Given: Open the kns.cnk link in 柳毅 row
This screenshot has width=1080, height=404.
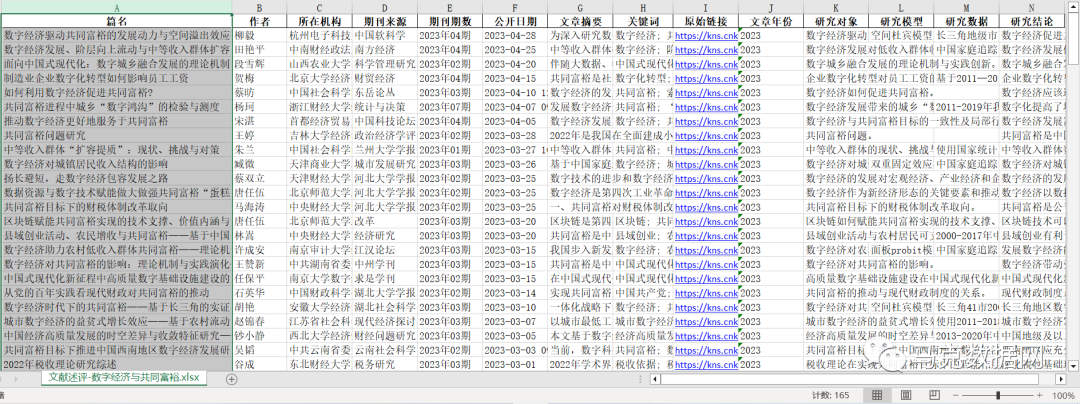Looking at the screenshot, I should 706,36.
